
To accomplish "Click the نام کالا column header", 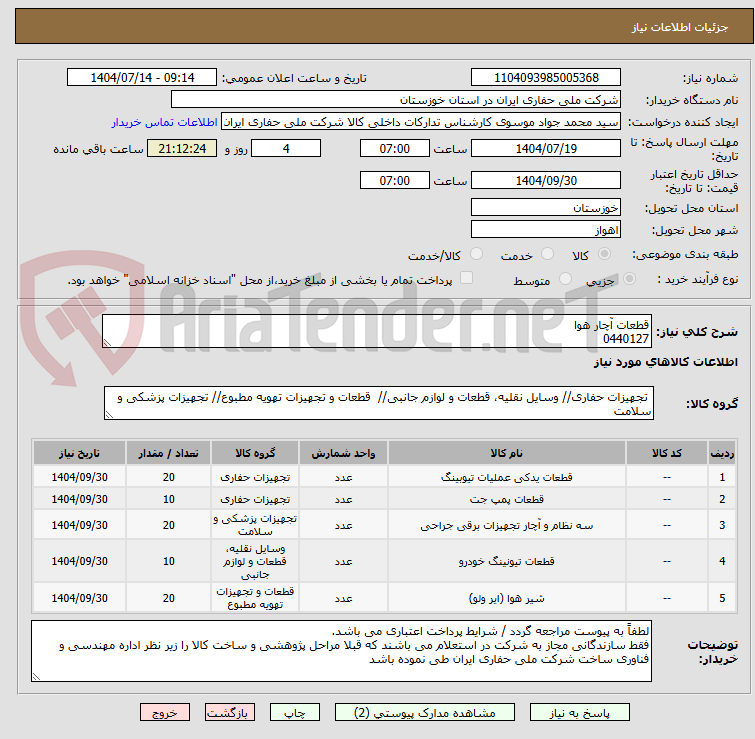I will click(x=507, y=453).
